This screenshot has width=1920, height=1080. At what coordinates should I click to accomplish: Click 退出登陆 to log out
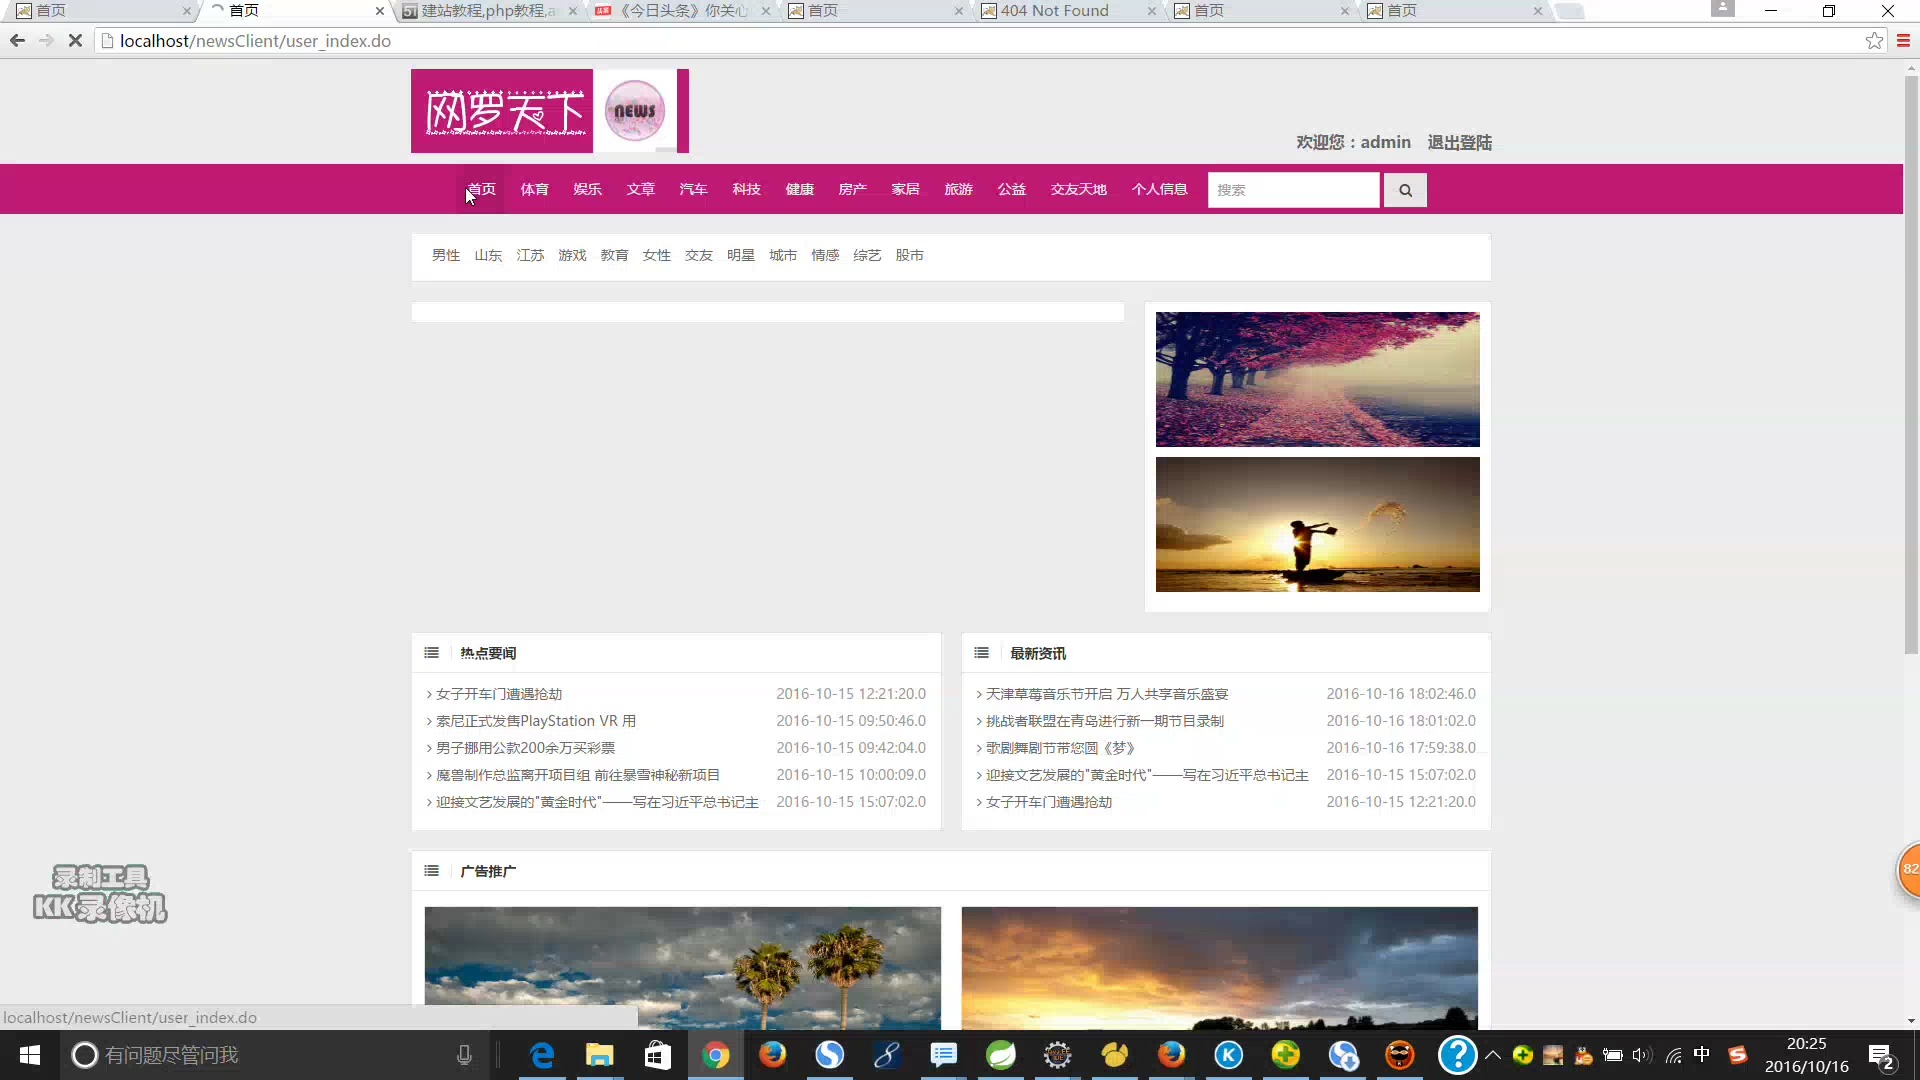[1459, 142]
